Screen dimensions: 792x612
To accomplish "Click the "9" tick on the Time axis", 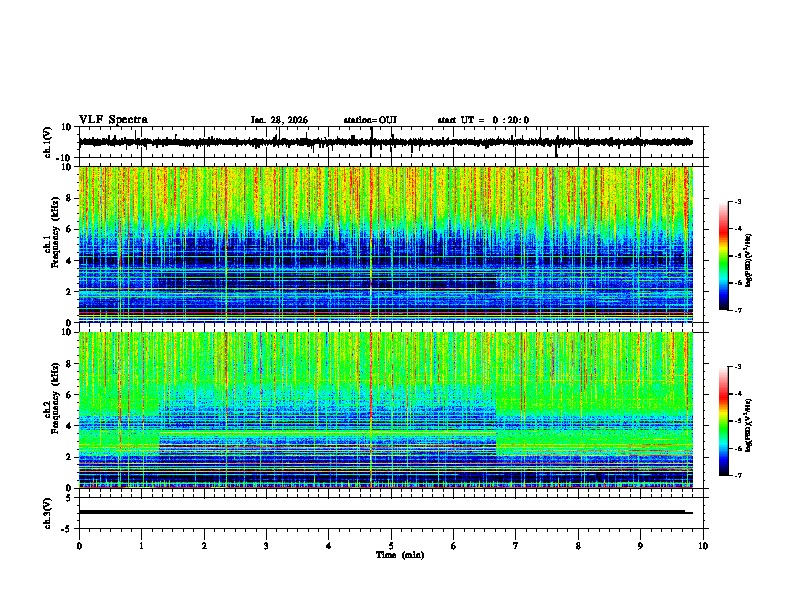I will tap(640, 546).
